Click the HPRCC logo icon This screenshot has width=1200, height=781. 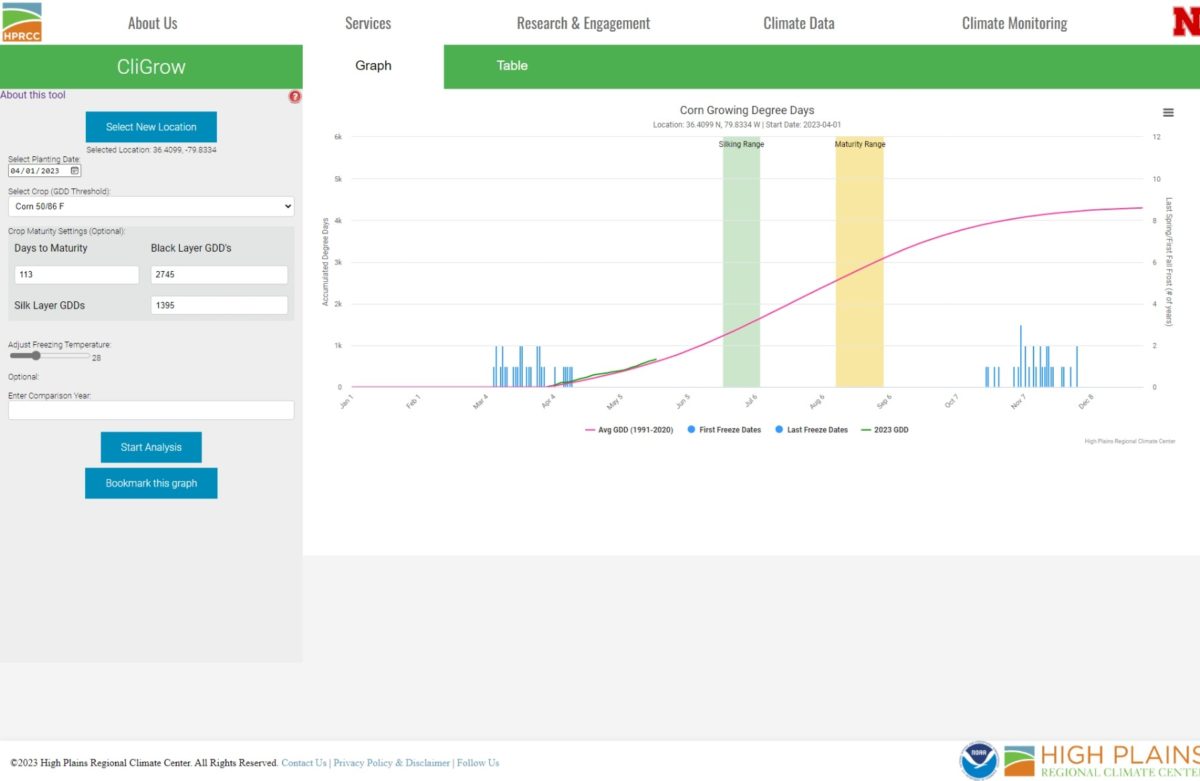22,22
